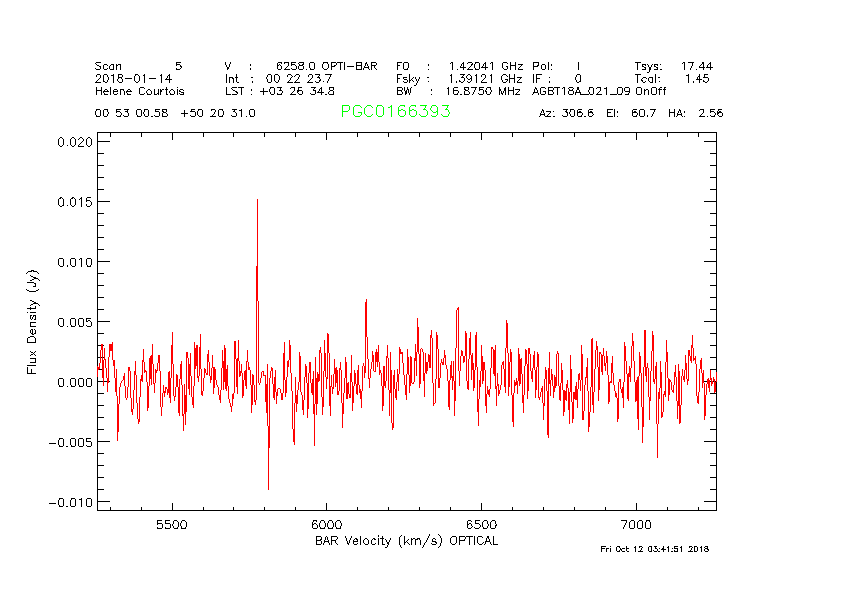Click the observation date 2018-01-14
Screen dimensions: 842x595
coord(133,78)
